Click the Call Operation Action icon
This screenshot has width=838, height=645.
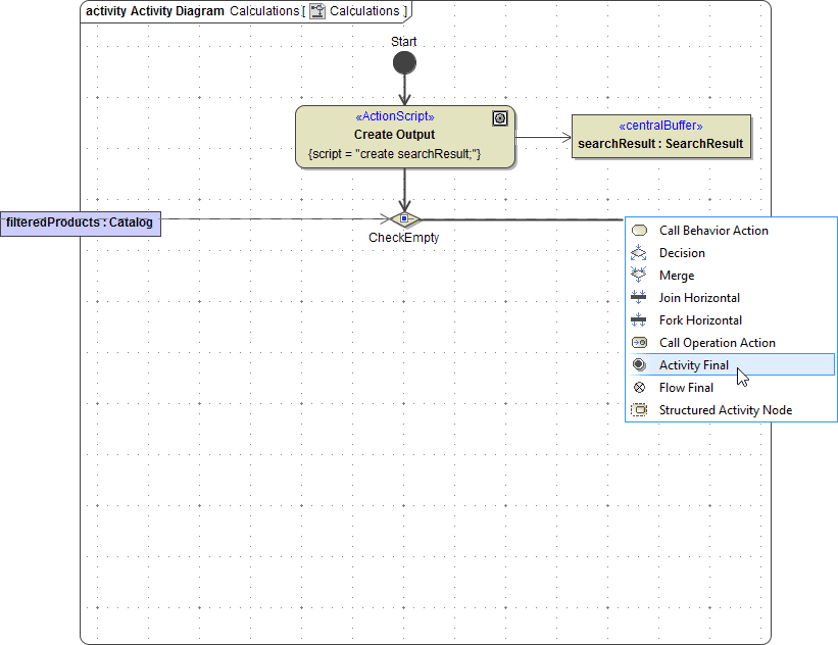(x=639, y=342)
